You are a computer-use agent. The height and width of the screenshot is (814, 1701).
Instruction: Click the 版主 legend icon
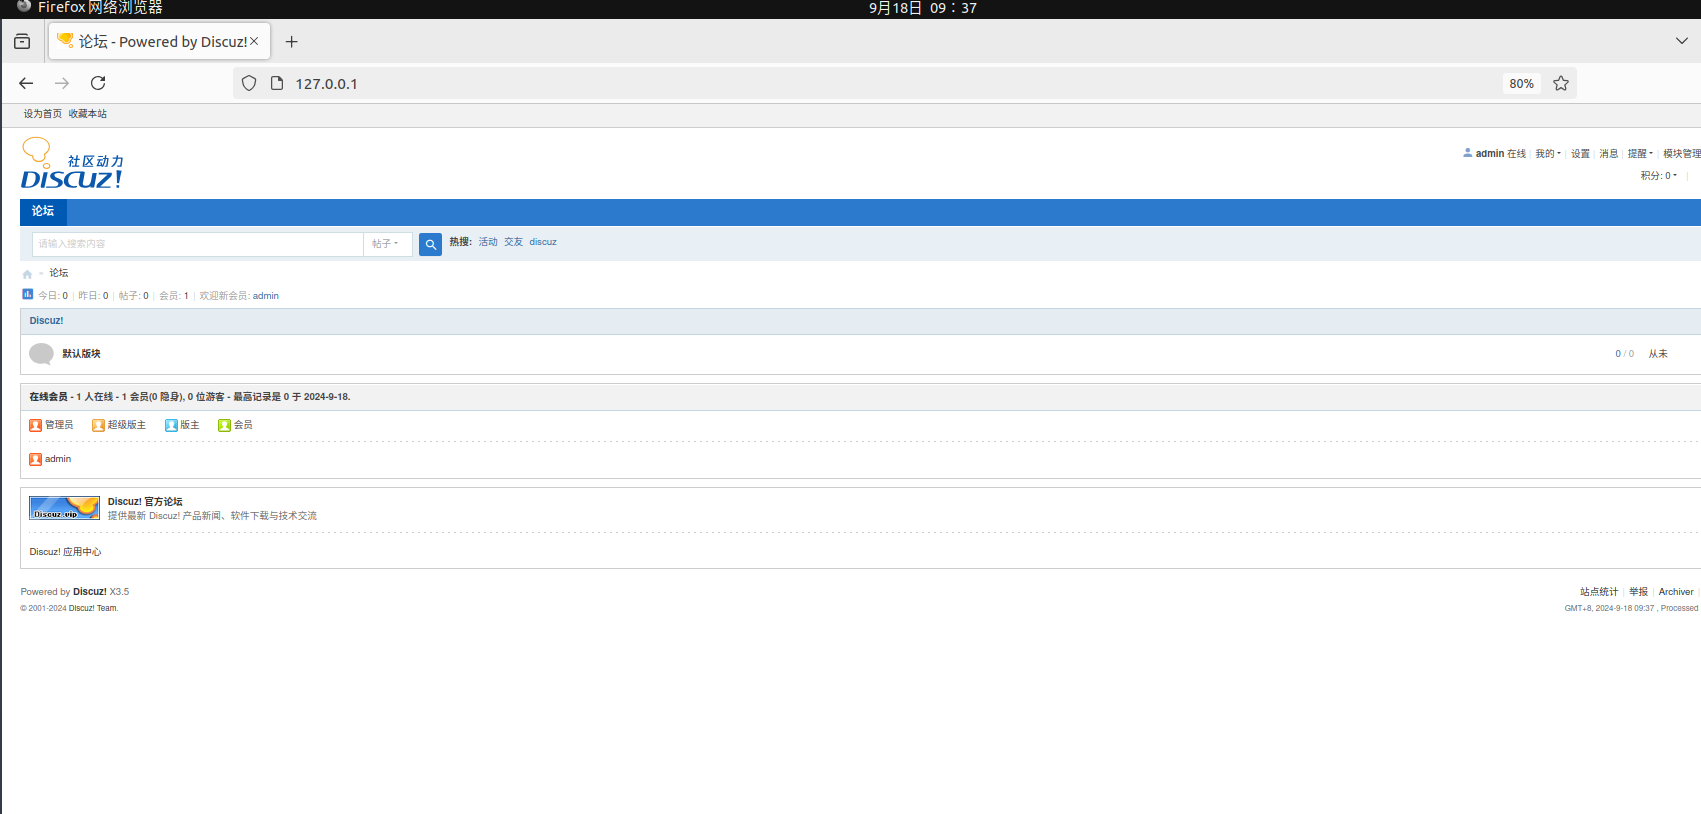(x=171, y=425)
